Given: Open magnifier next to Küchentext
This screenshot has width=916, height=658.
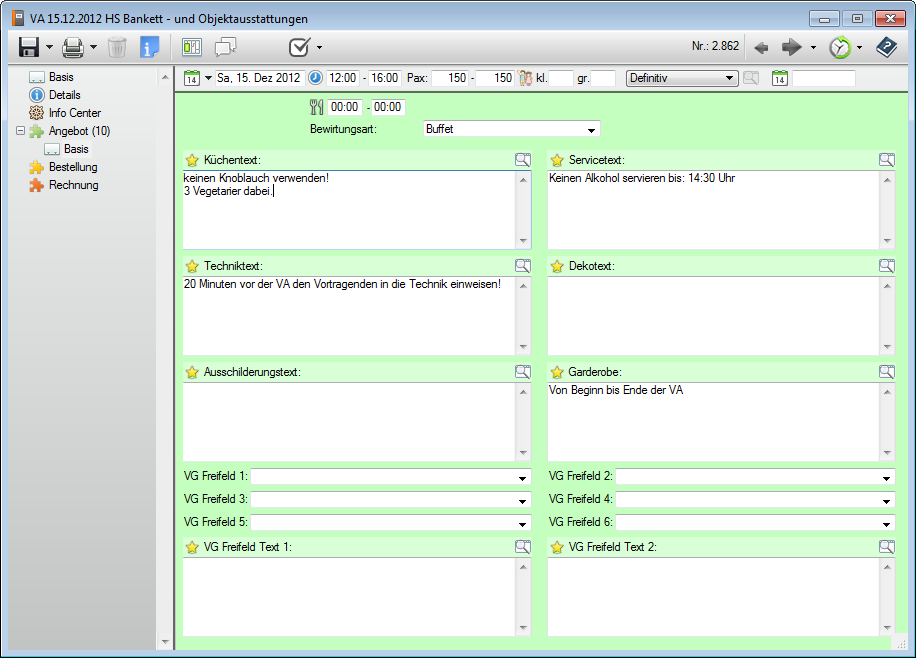Looking at the screenshot, I should 522,159.
